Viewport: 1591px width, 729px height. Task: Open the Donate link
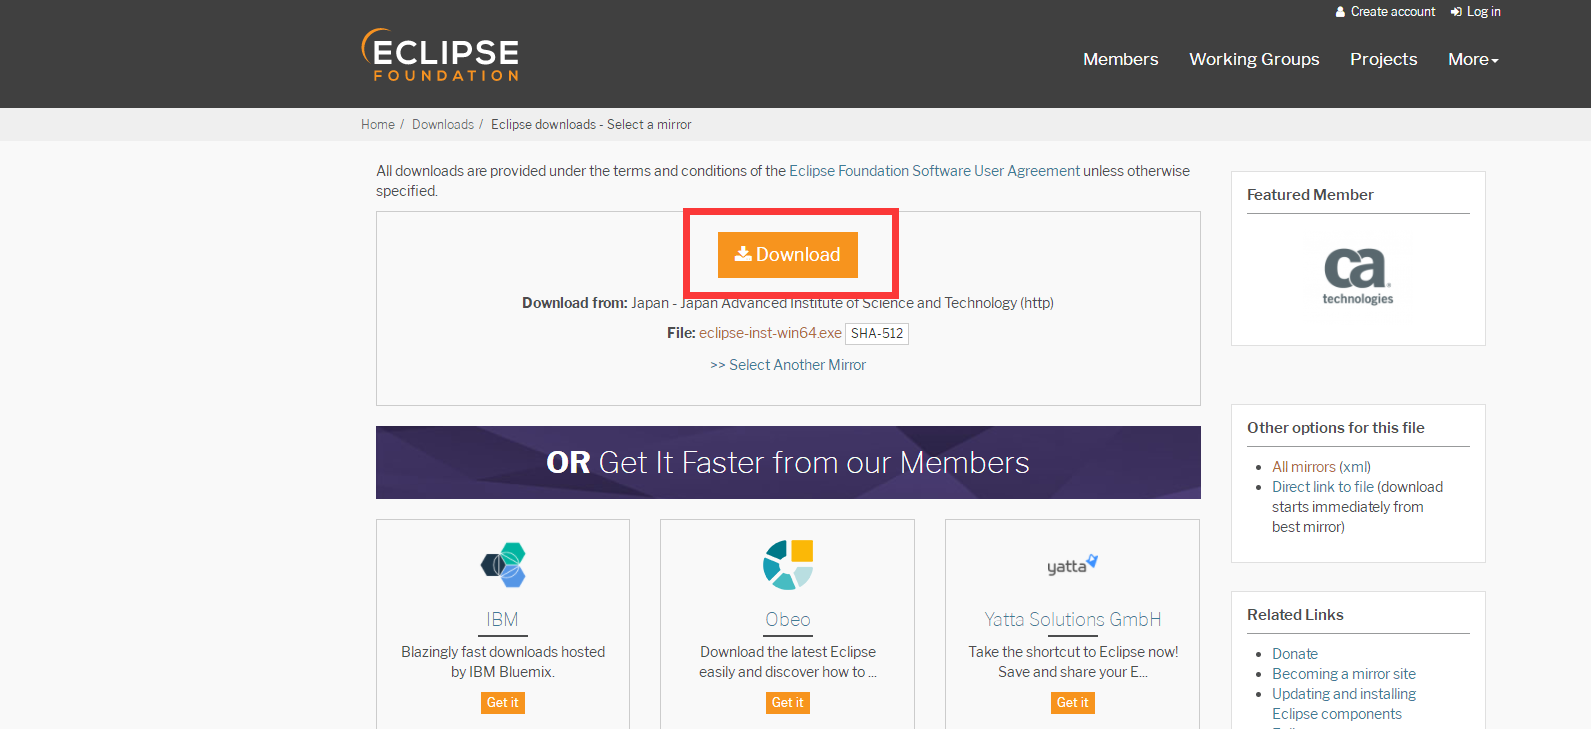[x=1295, y=654]
